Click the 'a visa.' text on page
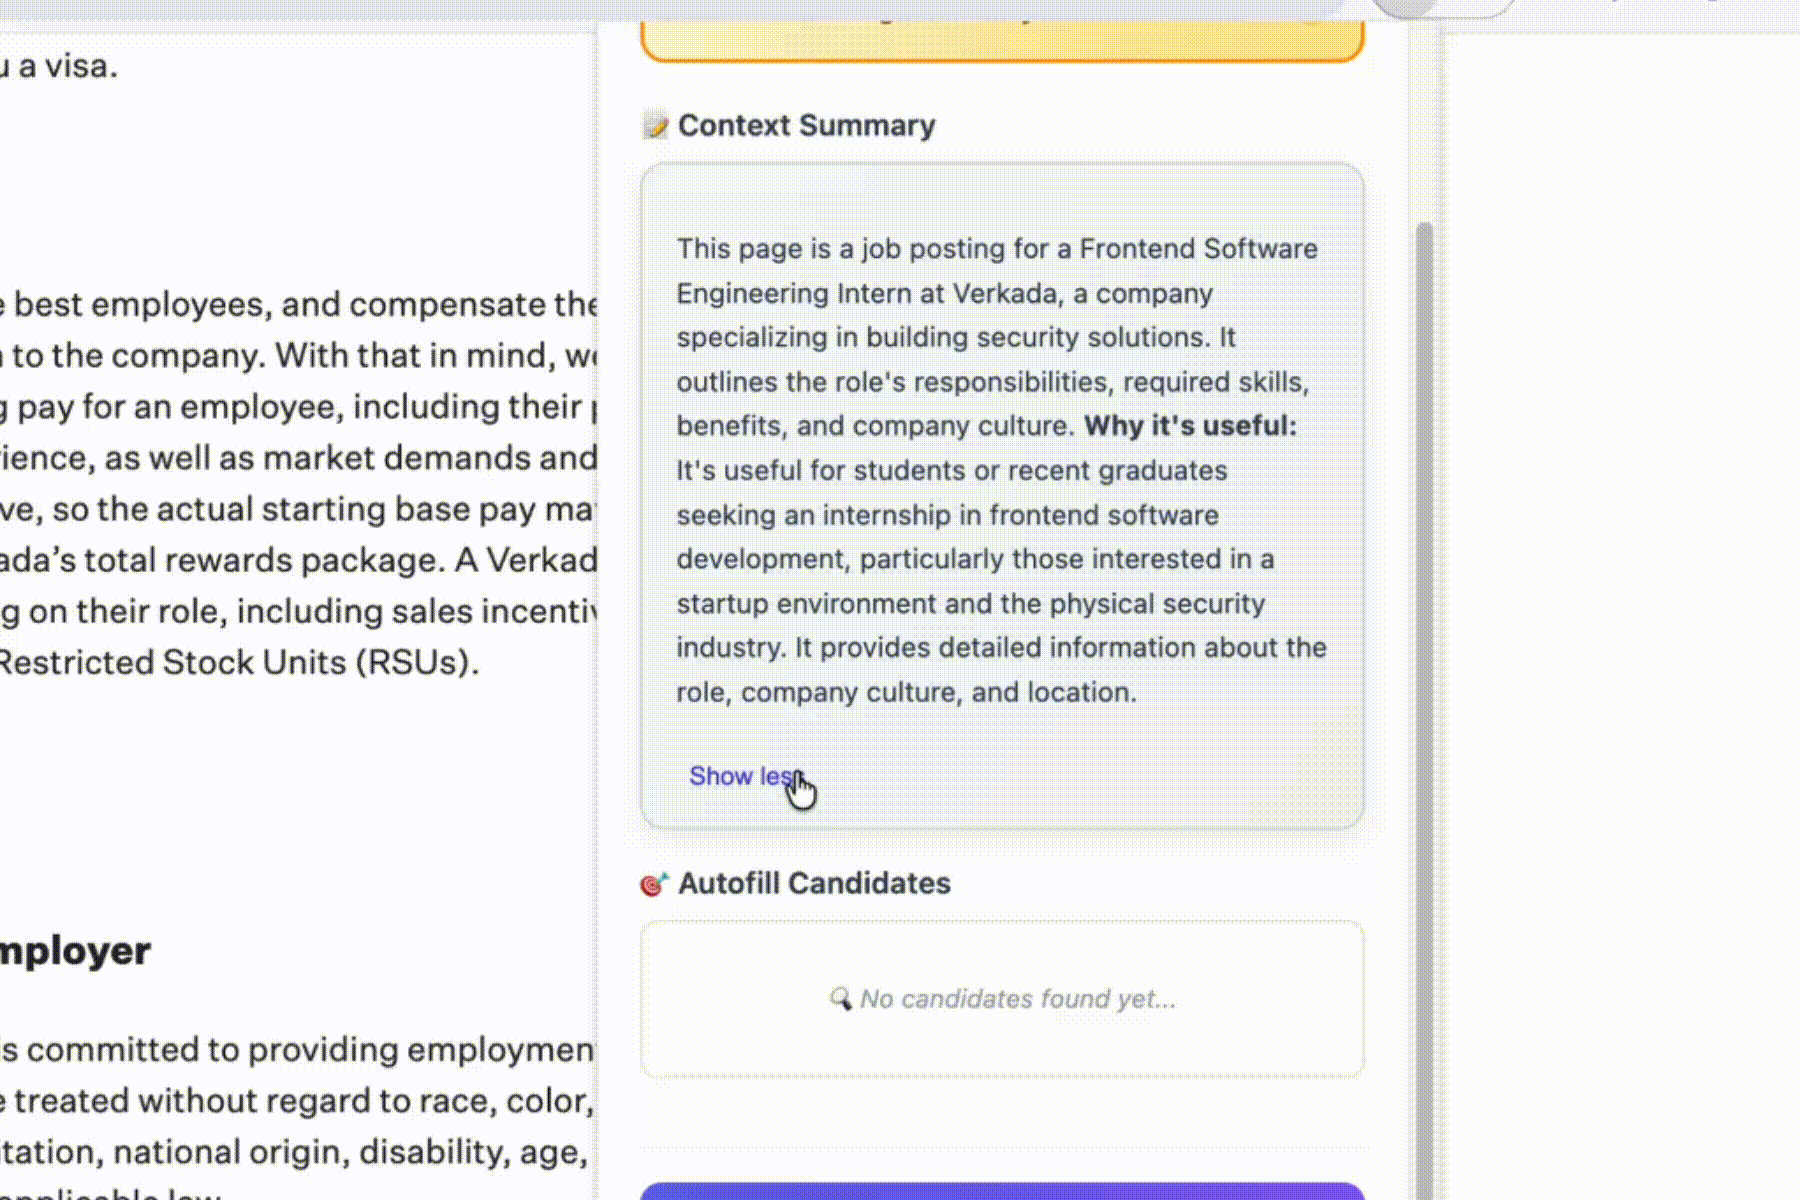 tap(59, 67)
